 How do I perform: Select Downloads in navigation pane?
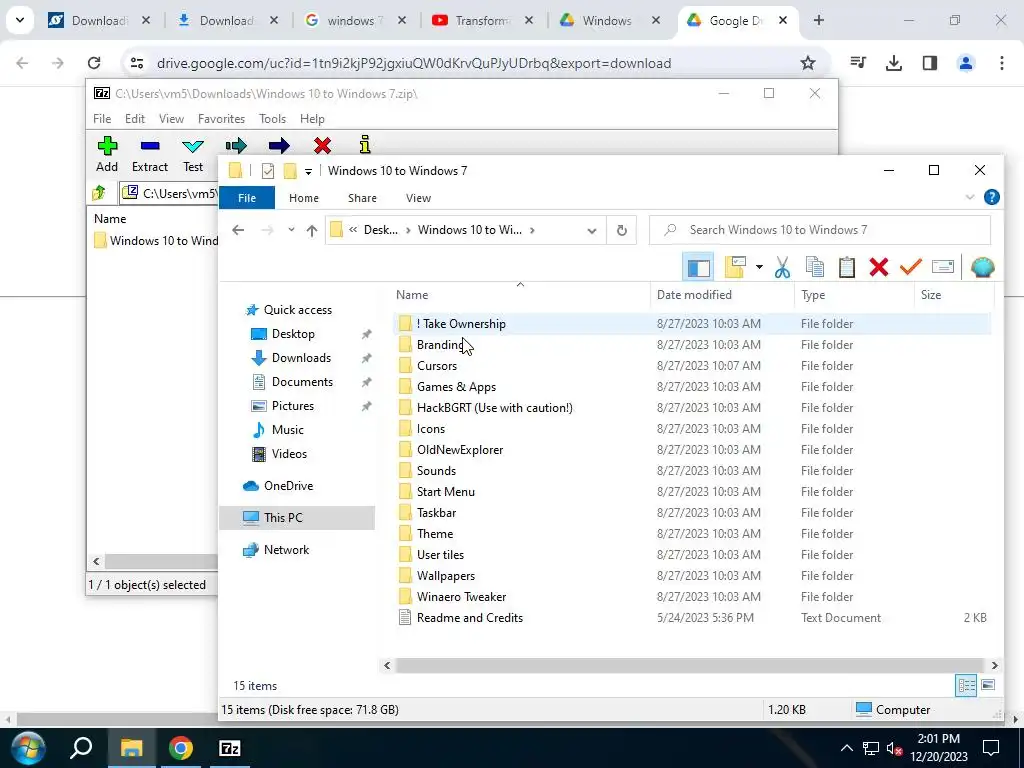pos(301,358)
